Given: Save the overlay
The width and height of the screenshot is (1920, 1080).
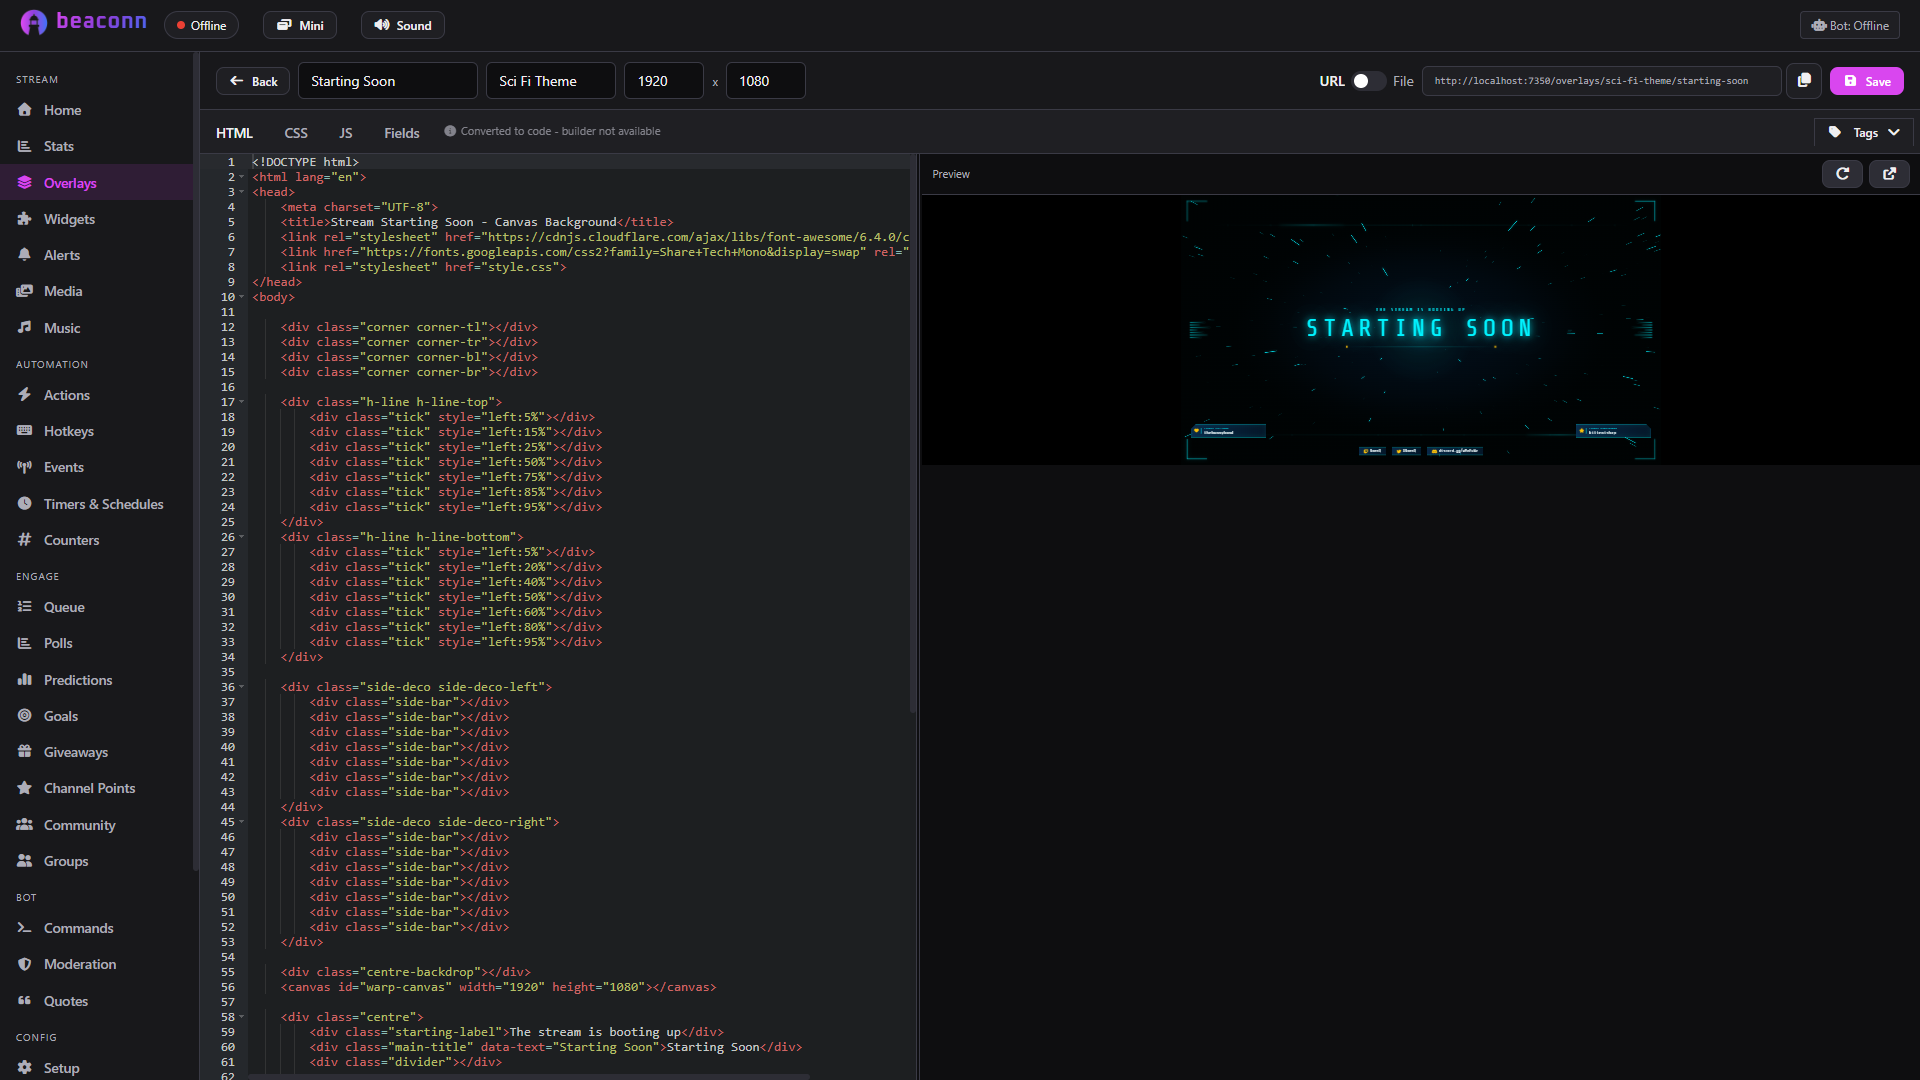Looking at the screenshot, I should [x=1866, y=81].
